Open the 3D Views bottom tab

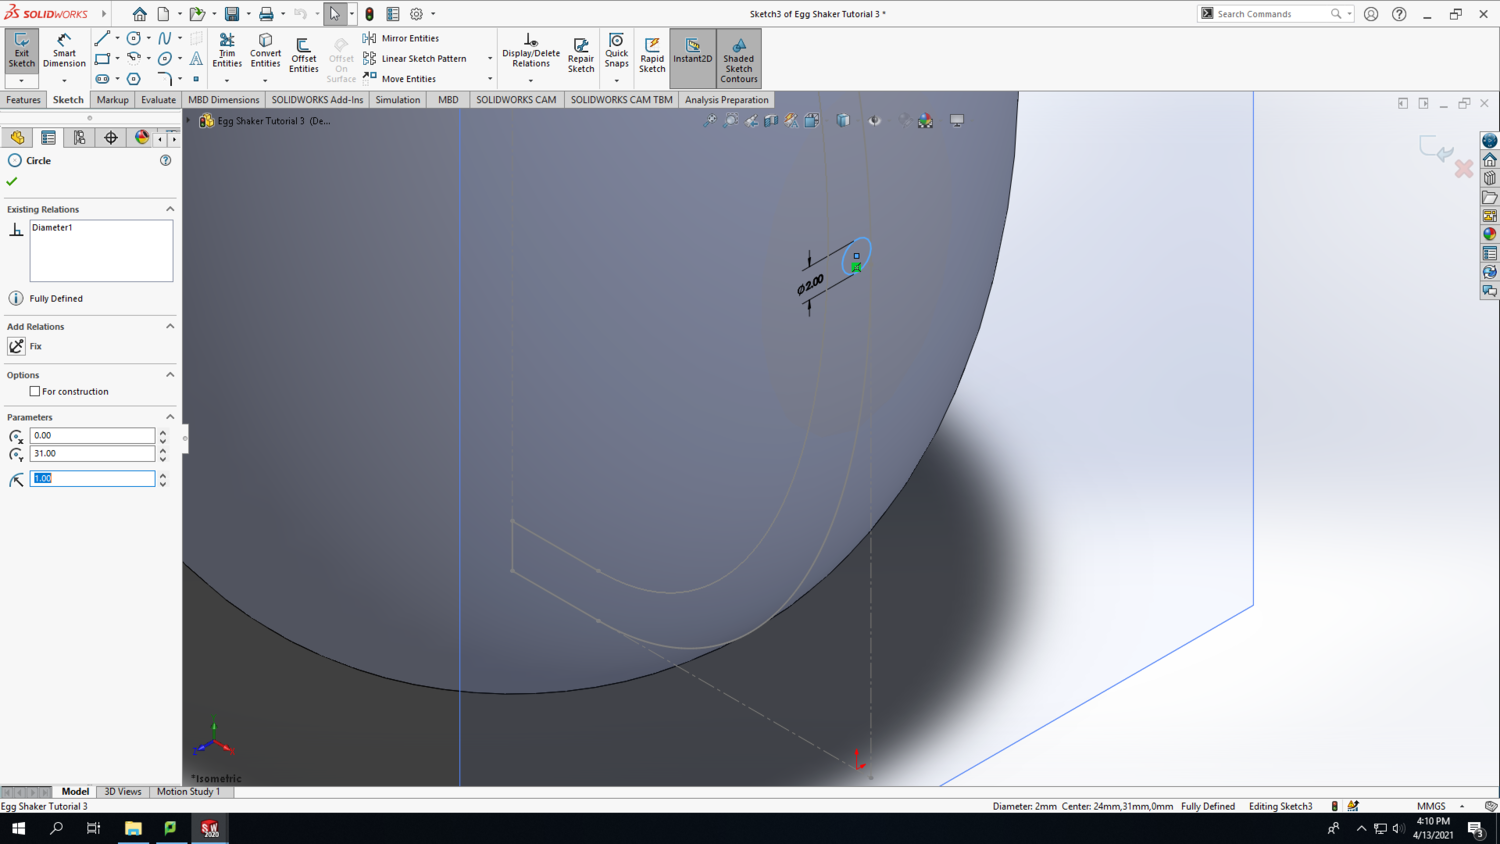pos(123,792)
